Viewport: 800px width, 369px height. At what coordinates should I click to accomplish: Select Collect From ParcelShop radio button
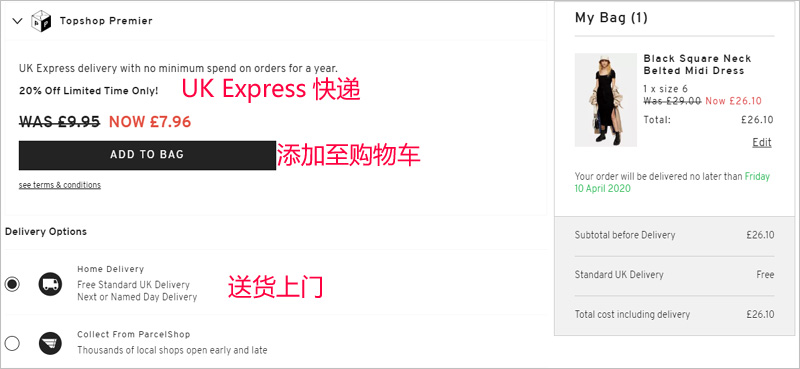click(x=12, y=343)
